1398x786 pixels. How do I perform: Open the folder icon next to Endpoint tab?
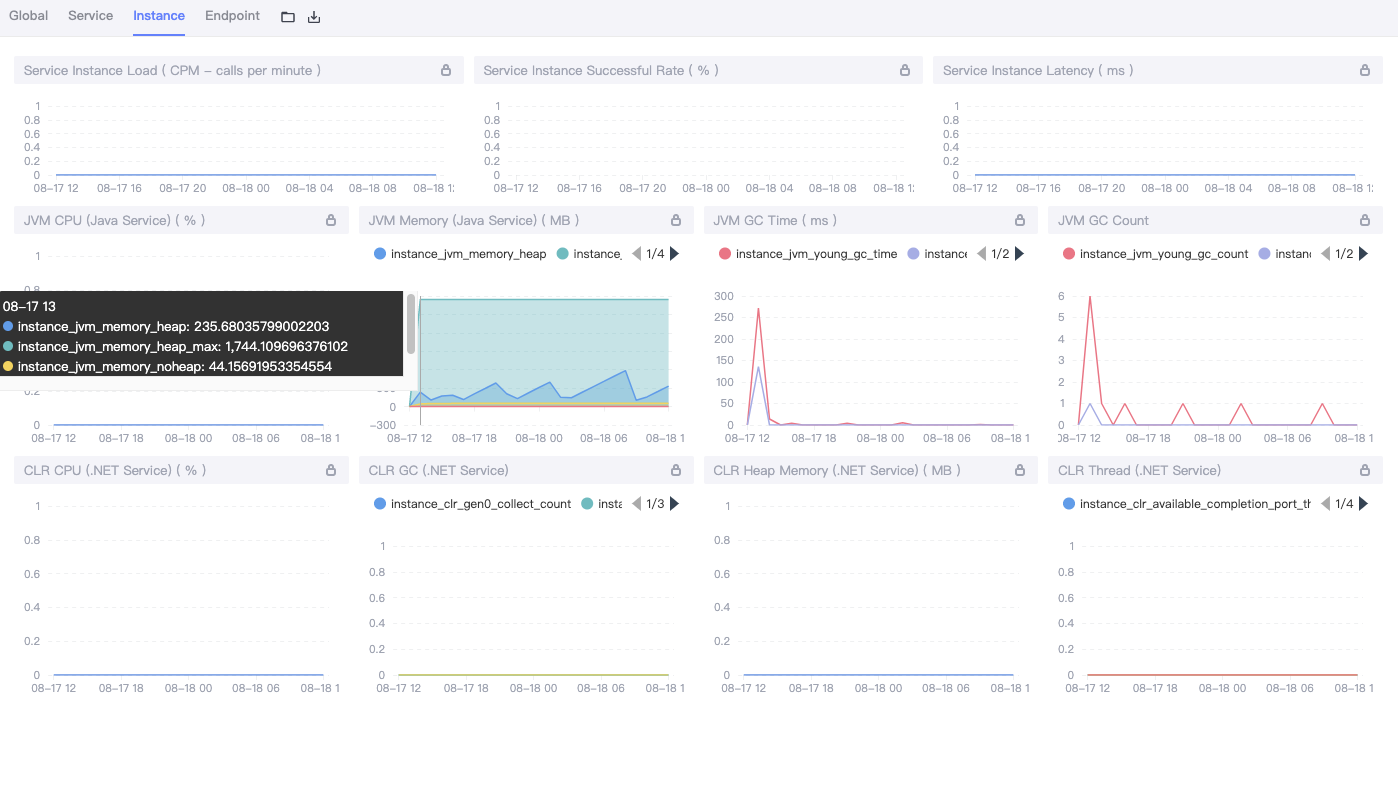pyautogui.click(x=288, y=17)
